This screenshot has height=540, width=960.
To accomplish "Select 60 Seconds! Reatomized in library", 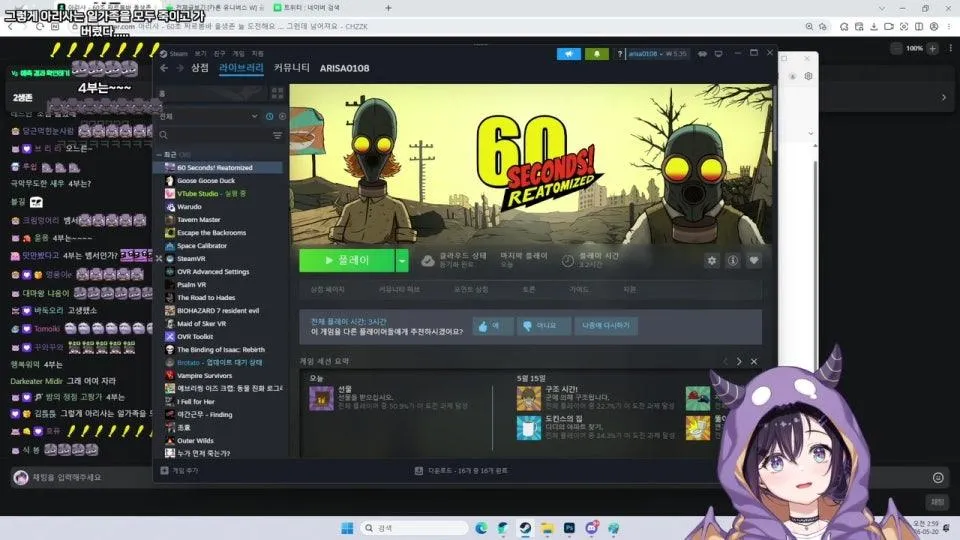I will click(217, 168).
